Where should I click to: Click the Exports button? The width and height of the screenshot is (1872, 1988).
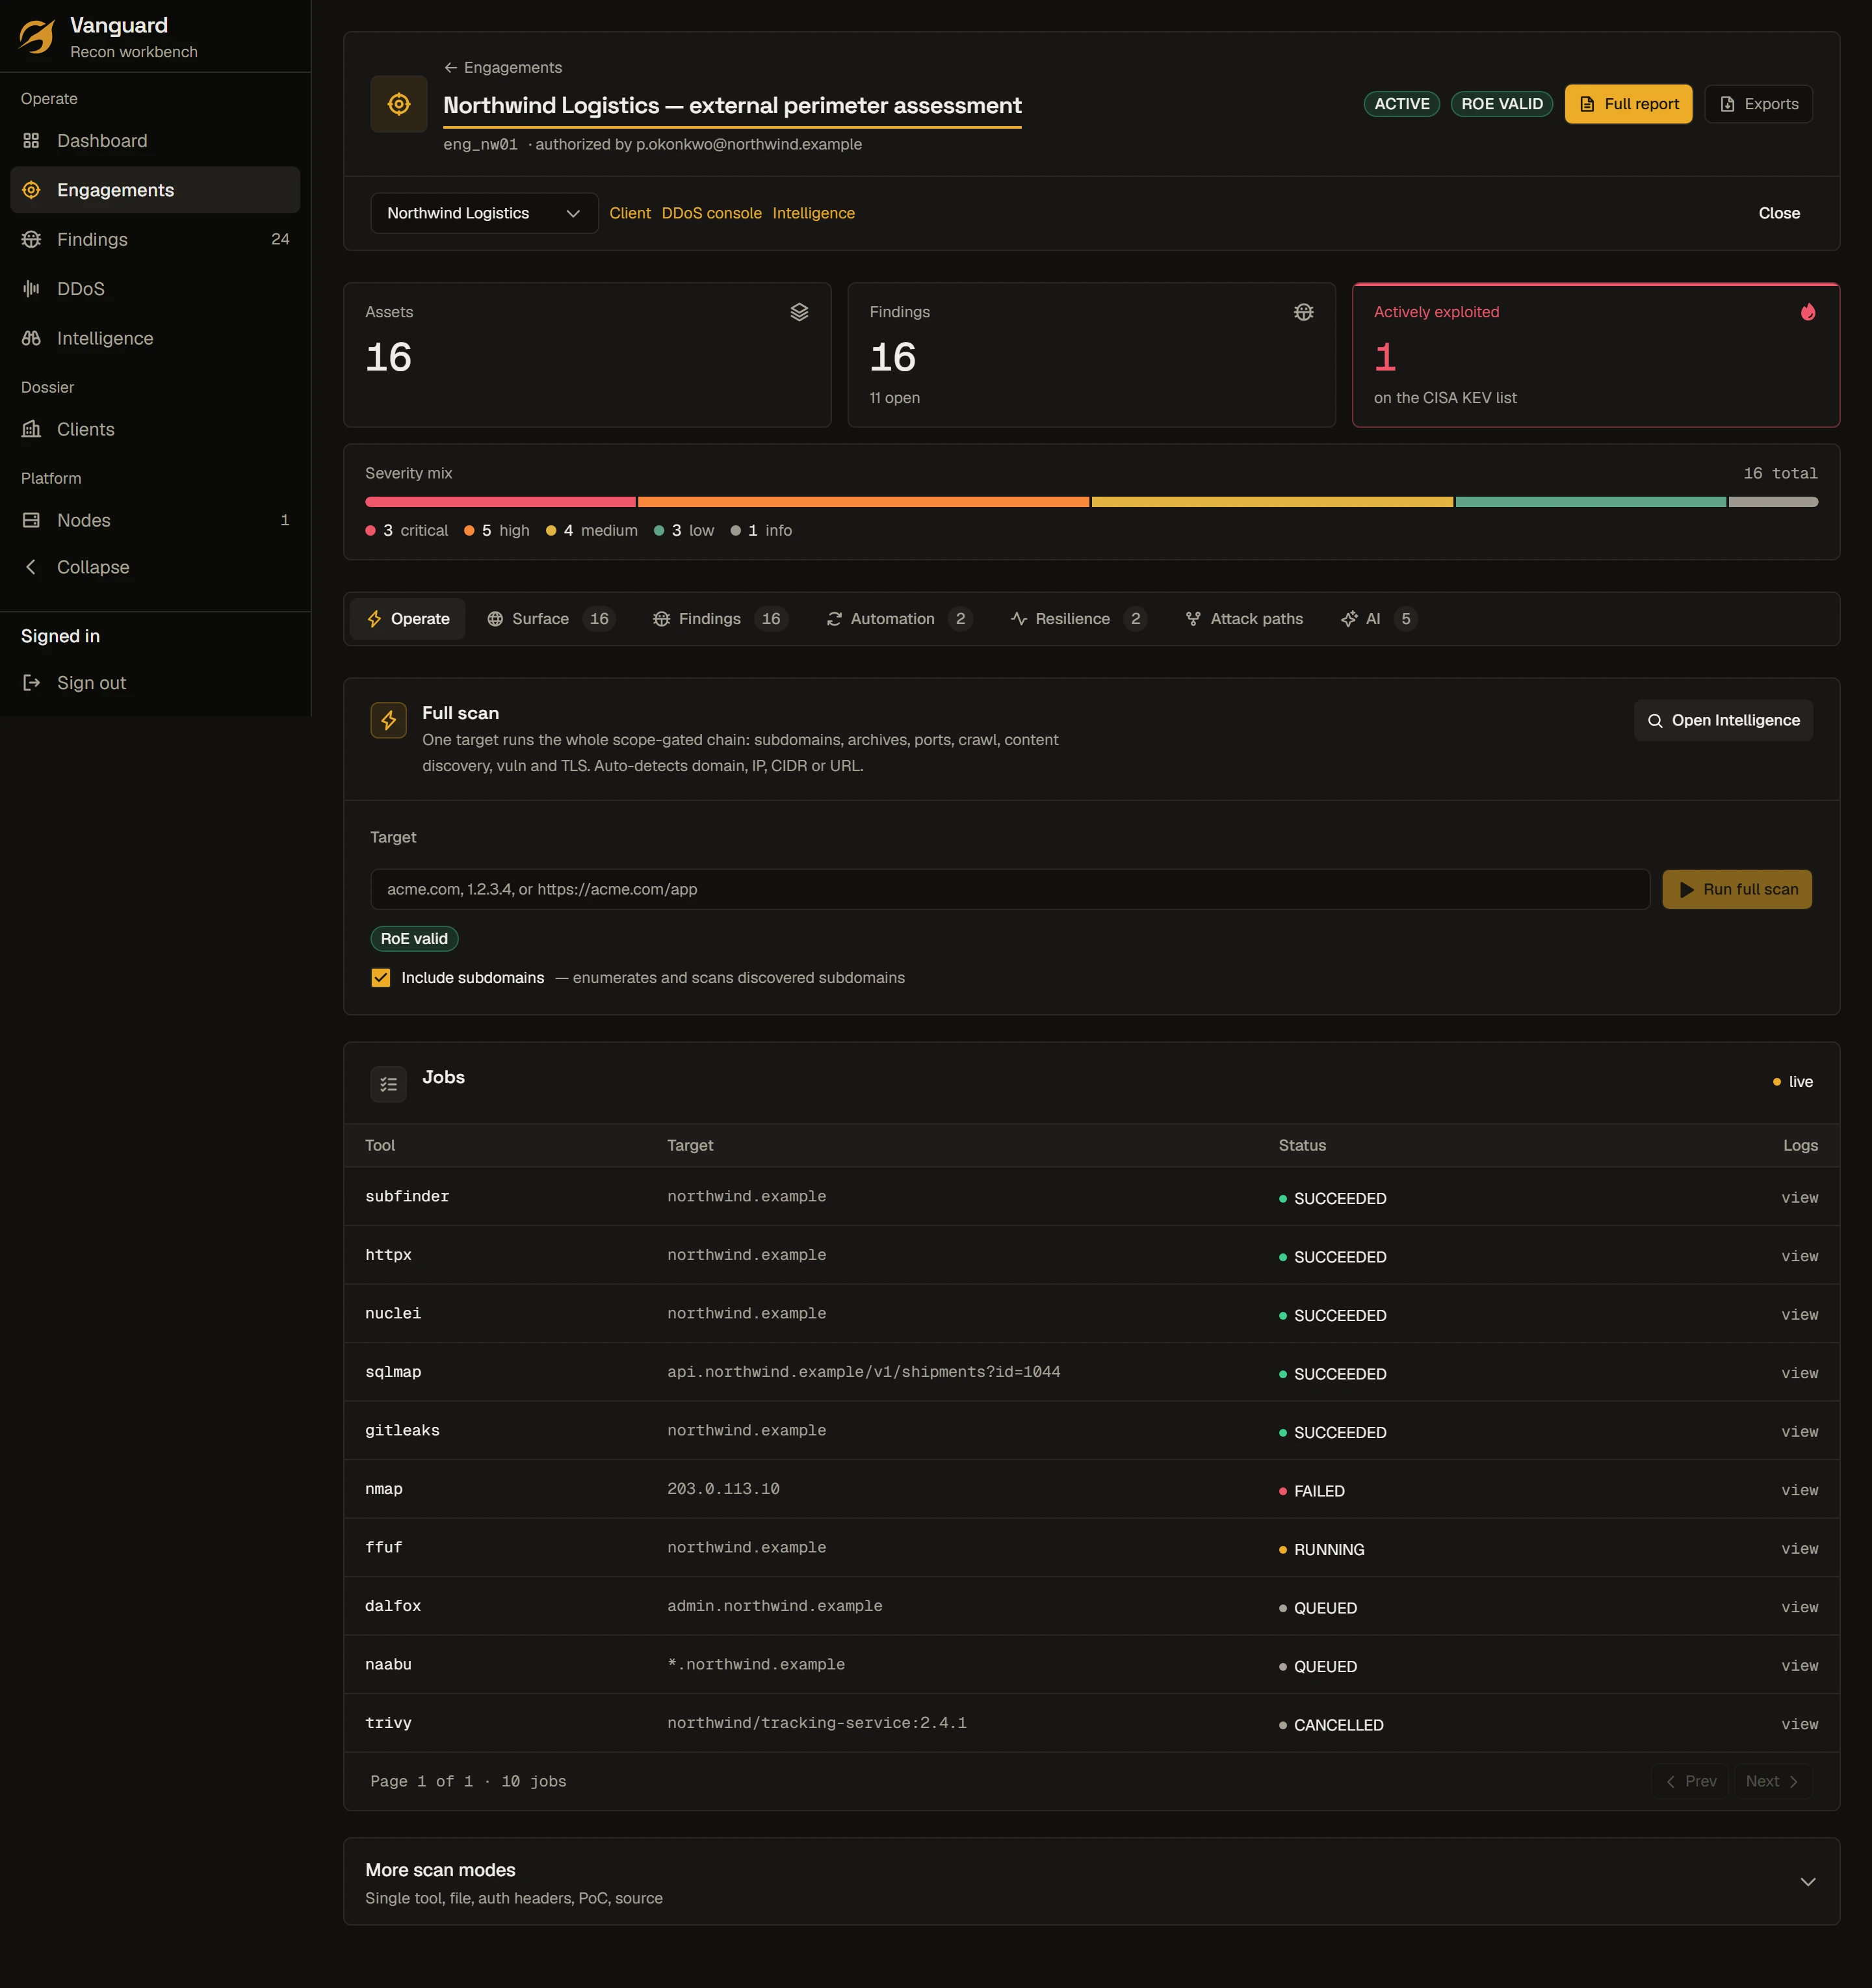(x=1758, y=104)
